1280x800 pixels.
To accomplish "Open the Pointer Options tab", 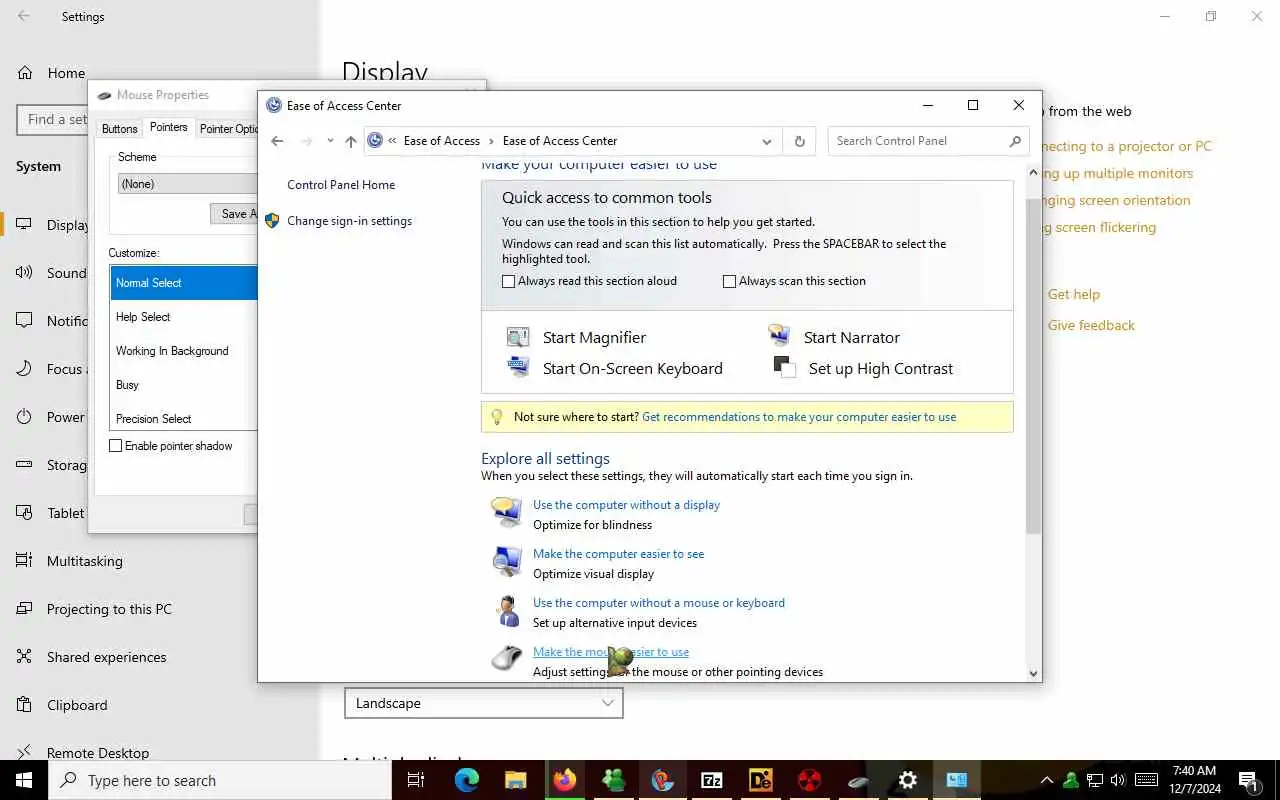I will [228, 129].
